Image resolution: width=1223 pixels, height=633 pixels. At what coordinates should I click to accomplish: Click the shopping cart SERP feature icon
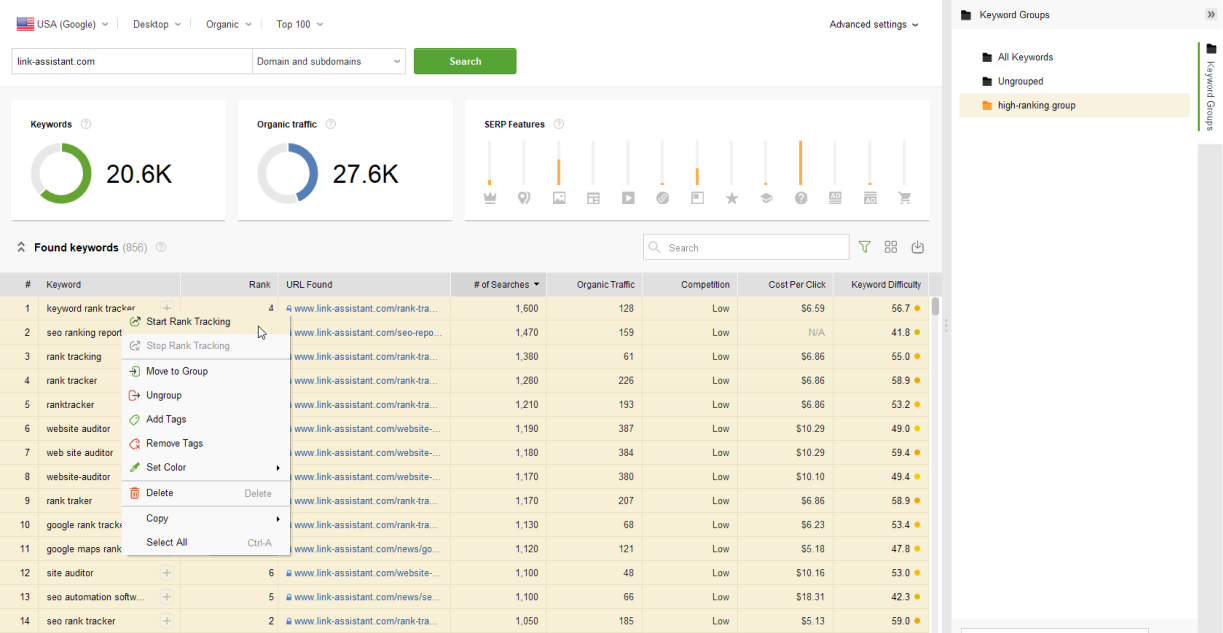click(905, 198)
